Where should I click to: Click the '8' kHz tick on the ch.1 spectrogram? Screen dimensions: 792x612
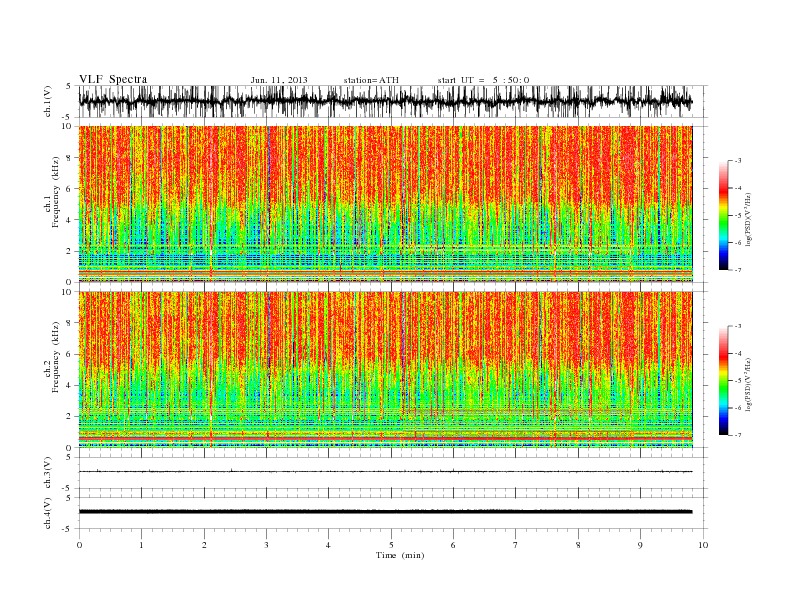pyautogui.click(x=70, y=158)
